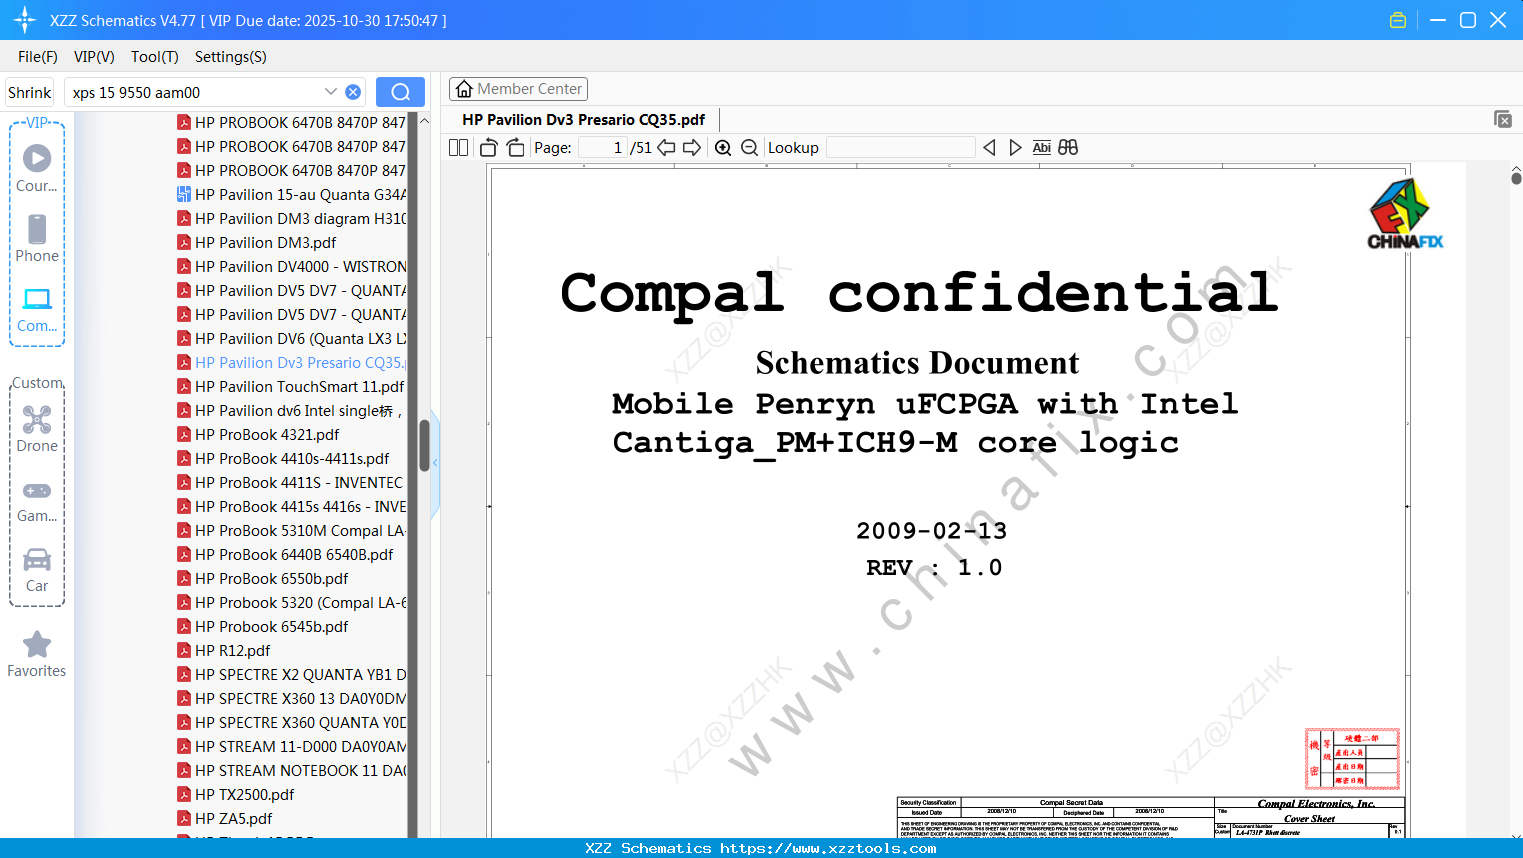
Task: Zoom in on the schematic
Action: tap(723, 148)
